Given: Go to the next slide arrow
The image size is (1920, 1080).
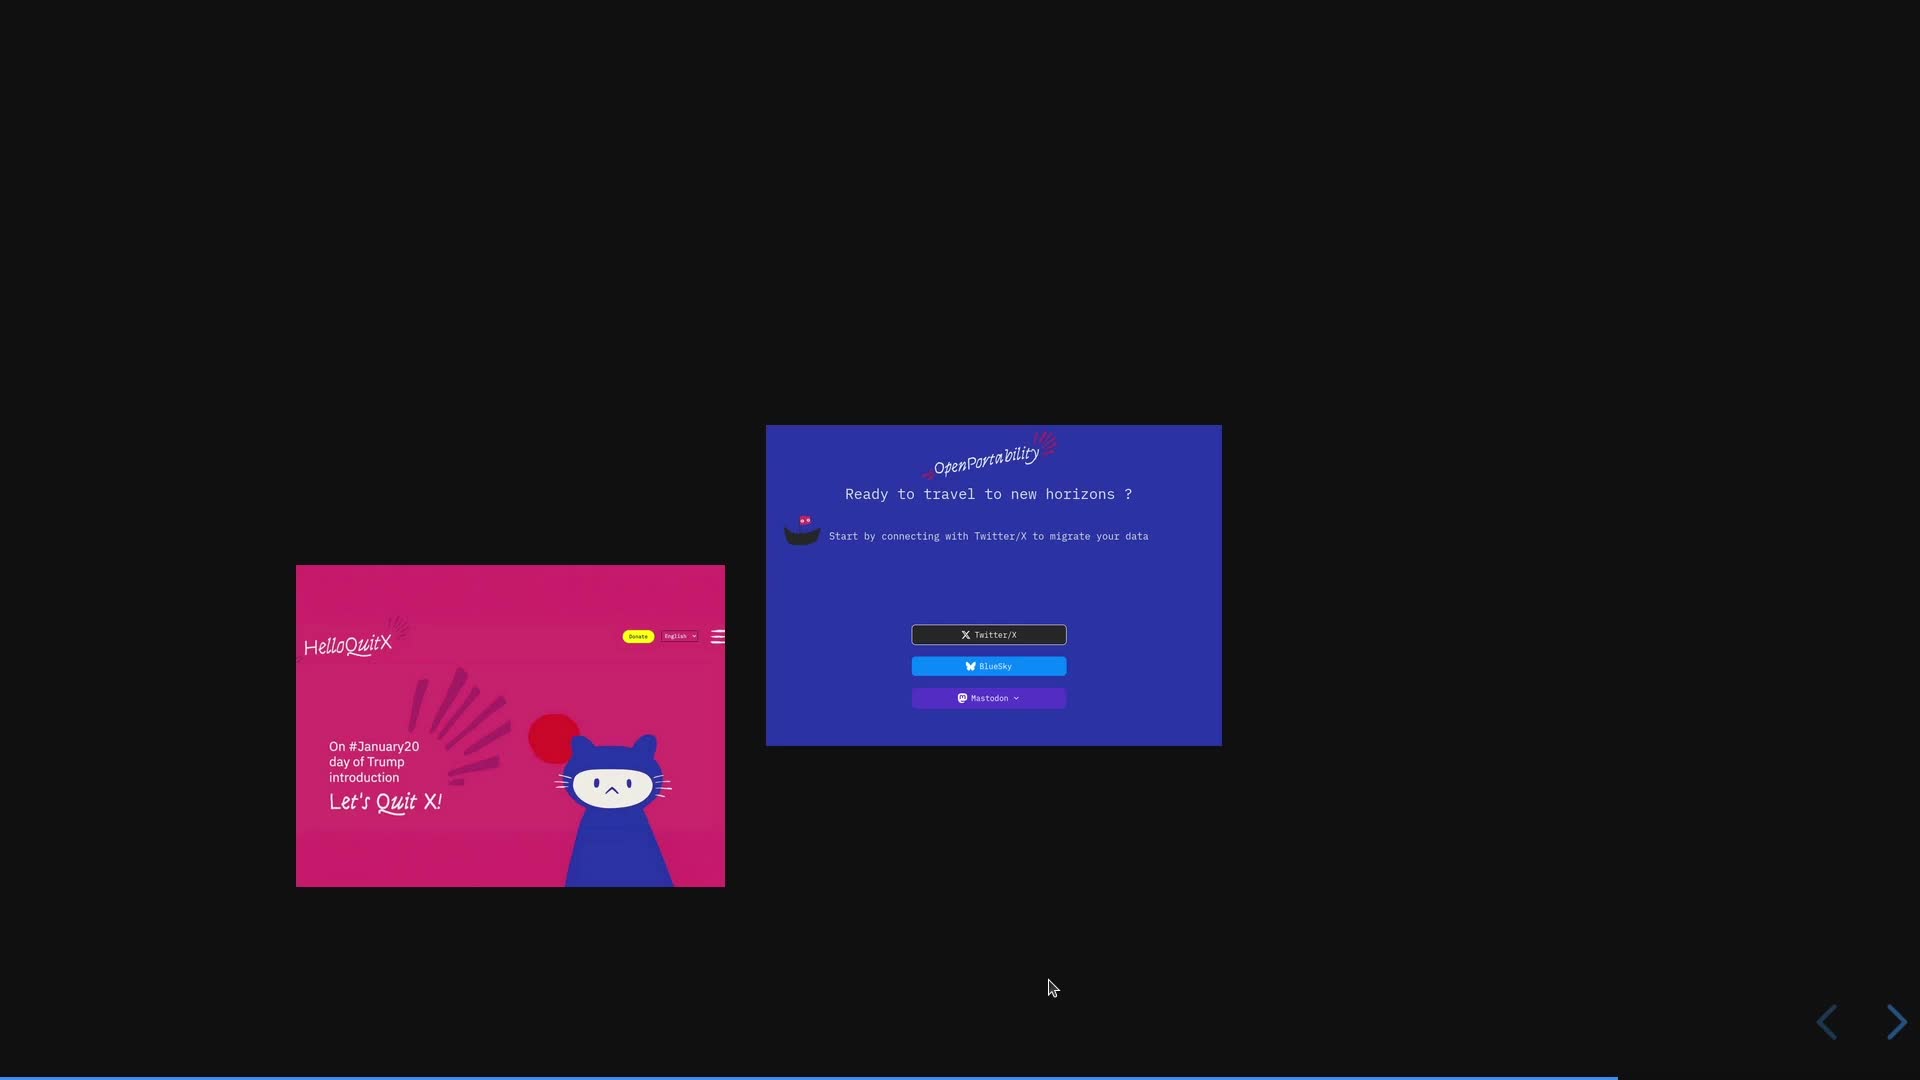Looking at the screenshot, I should 1896,1022.
